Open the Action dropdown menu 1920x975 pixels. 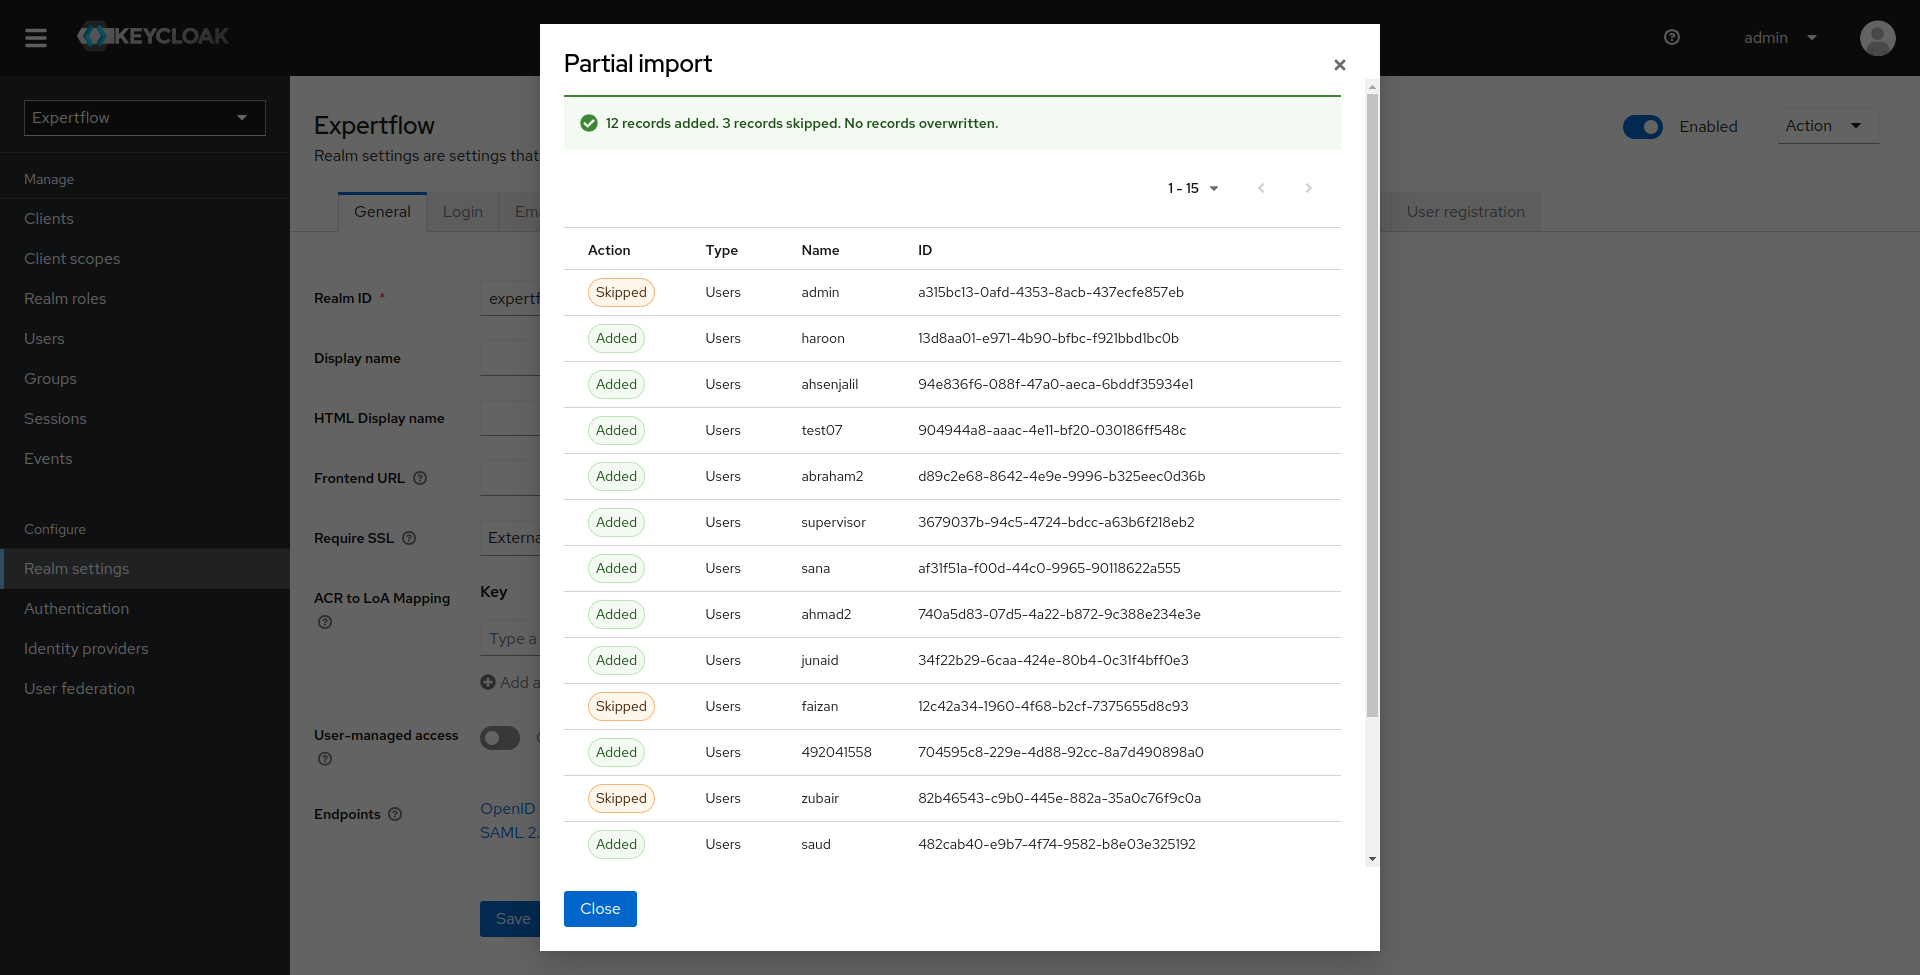click(x=1826, y=126)
